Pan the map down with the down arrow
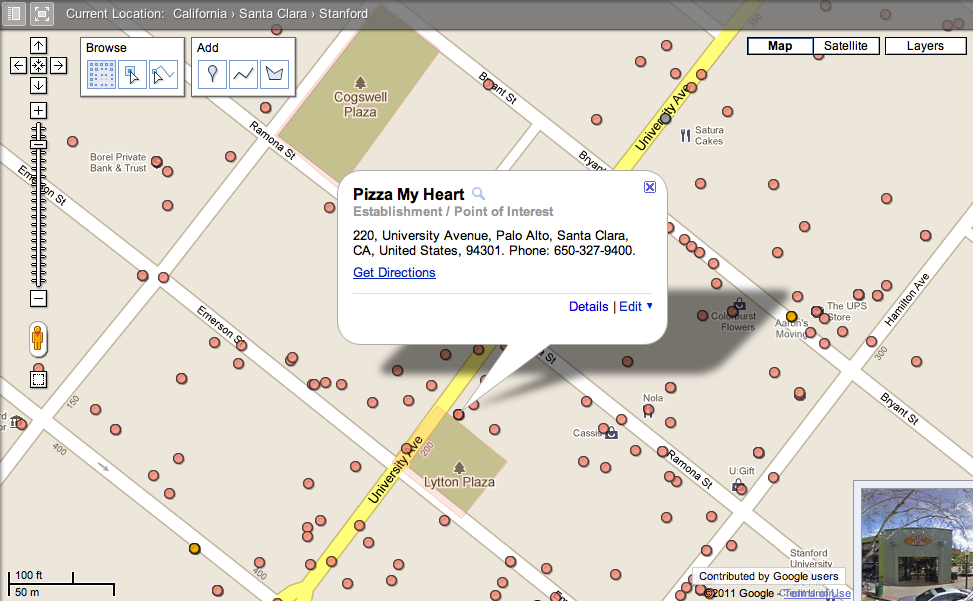973x601 pixels. (x=38, y=85)
